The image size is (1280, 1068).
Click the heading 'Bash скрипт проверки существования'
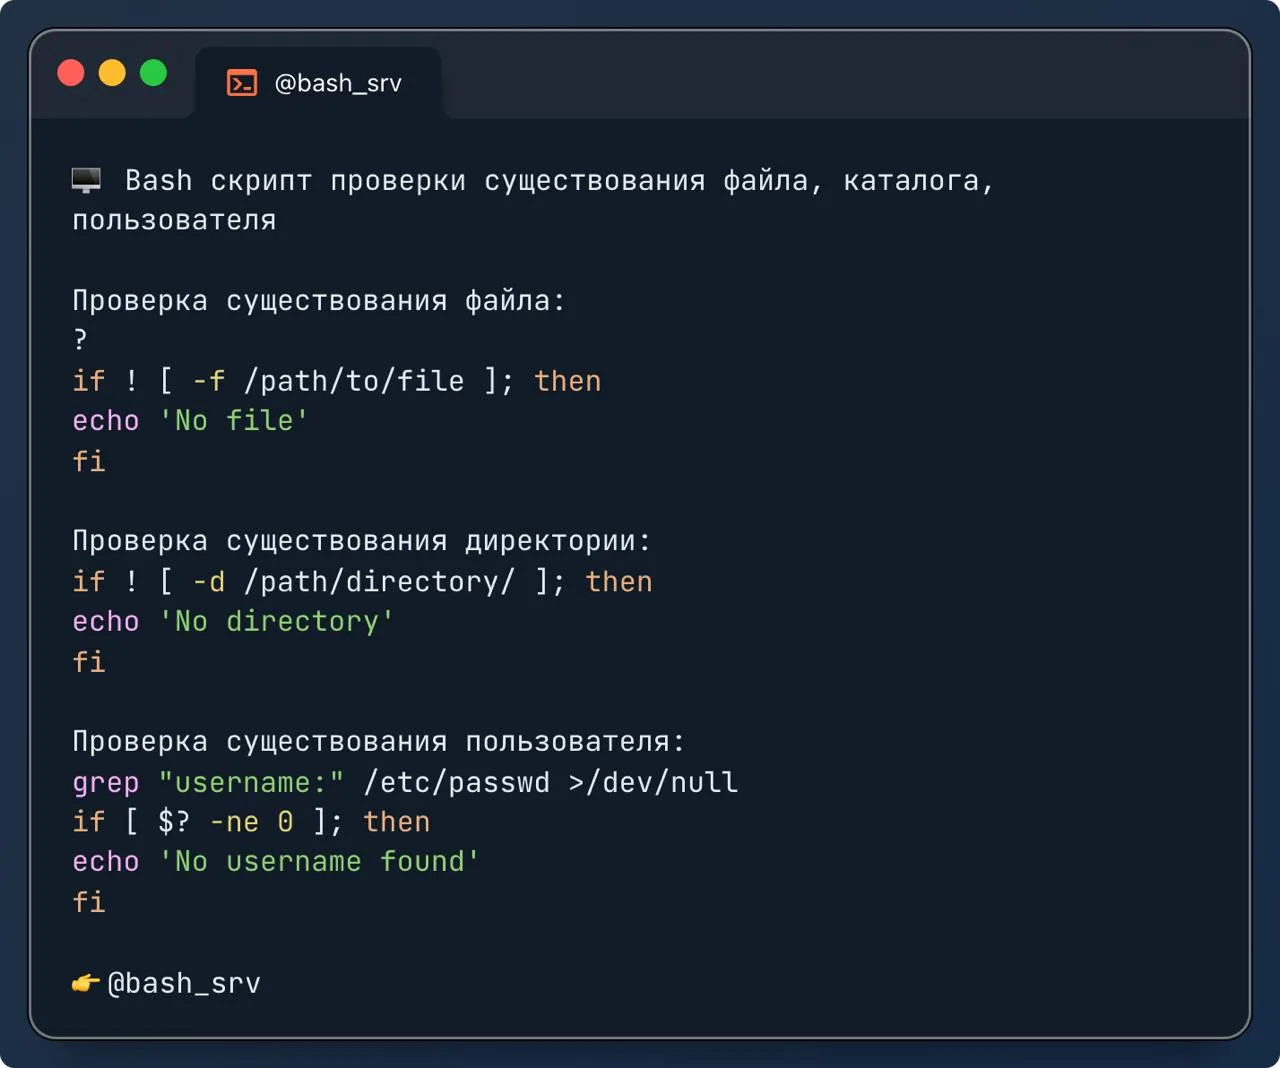click(x=415, y=181)
